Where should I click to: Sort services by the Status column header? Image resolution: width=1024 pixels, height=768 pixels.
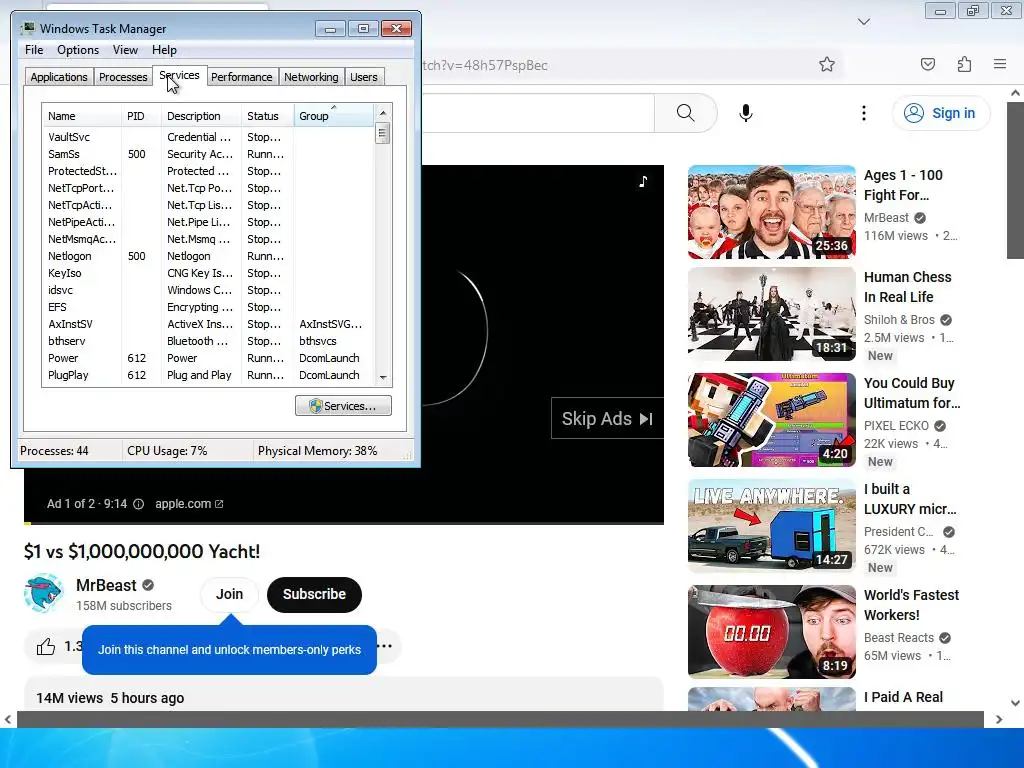point(268,116)
